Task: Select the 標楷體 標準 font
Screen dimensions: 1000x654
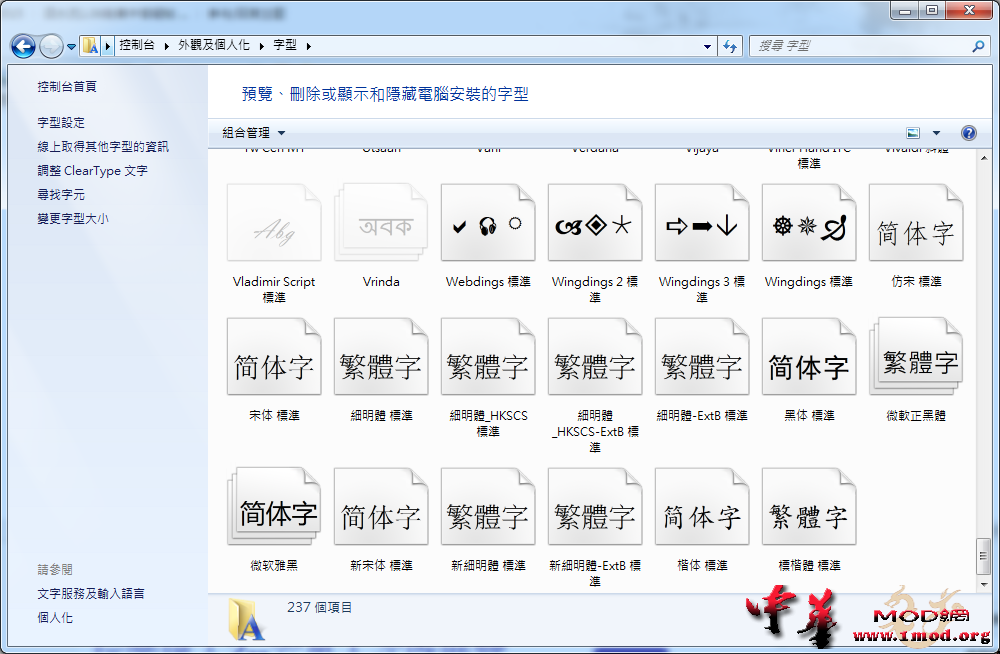Action: tap(809, 506)
